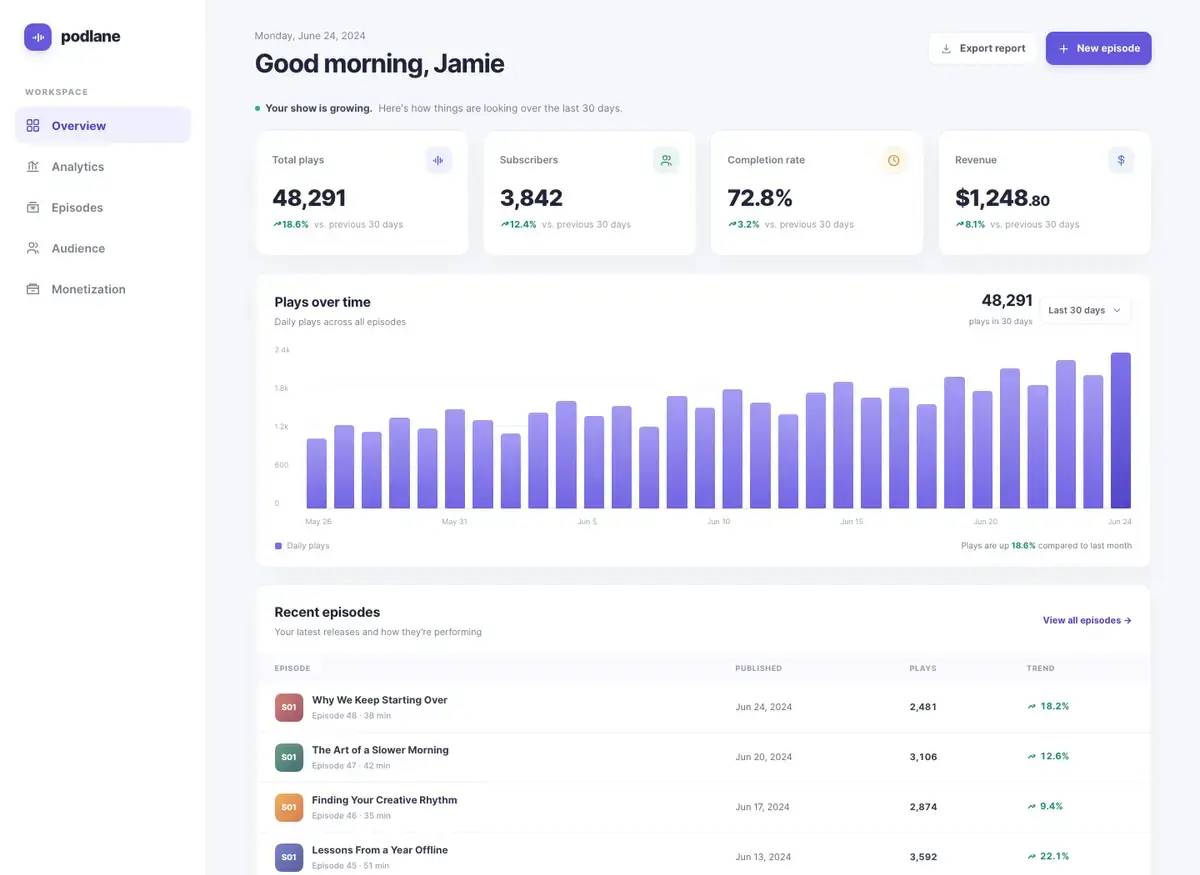Open the Overview page

point(103,126)
